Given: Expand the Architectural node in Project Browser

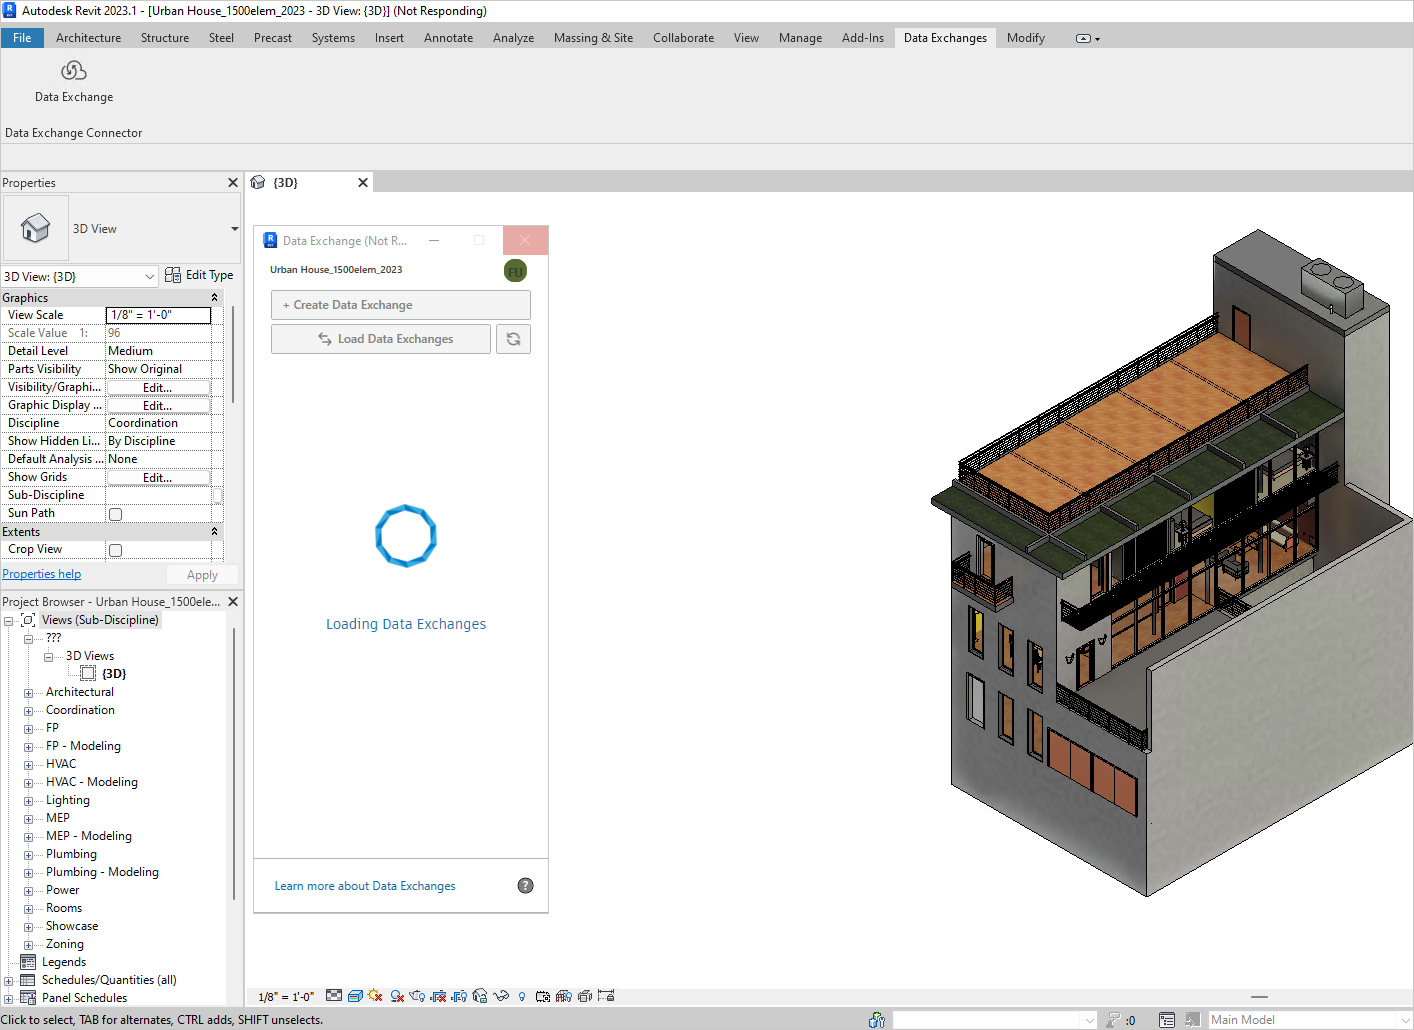Looking at the screenshot, I should coord(29,693).
